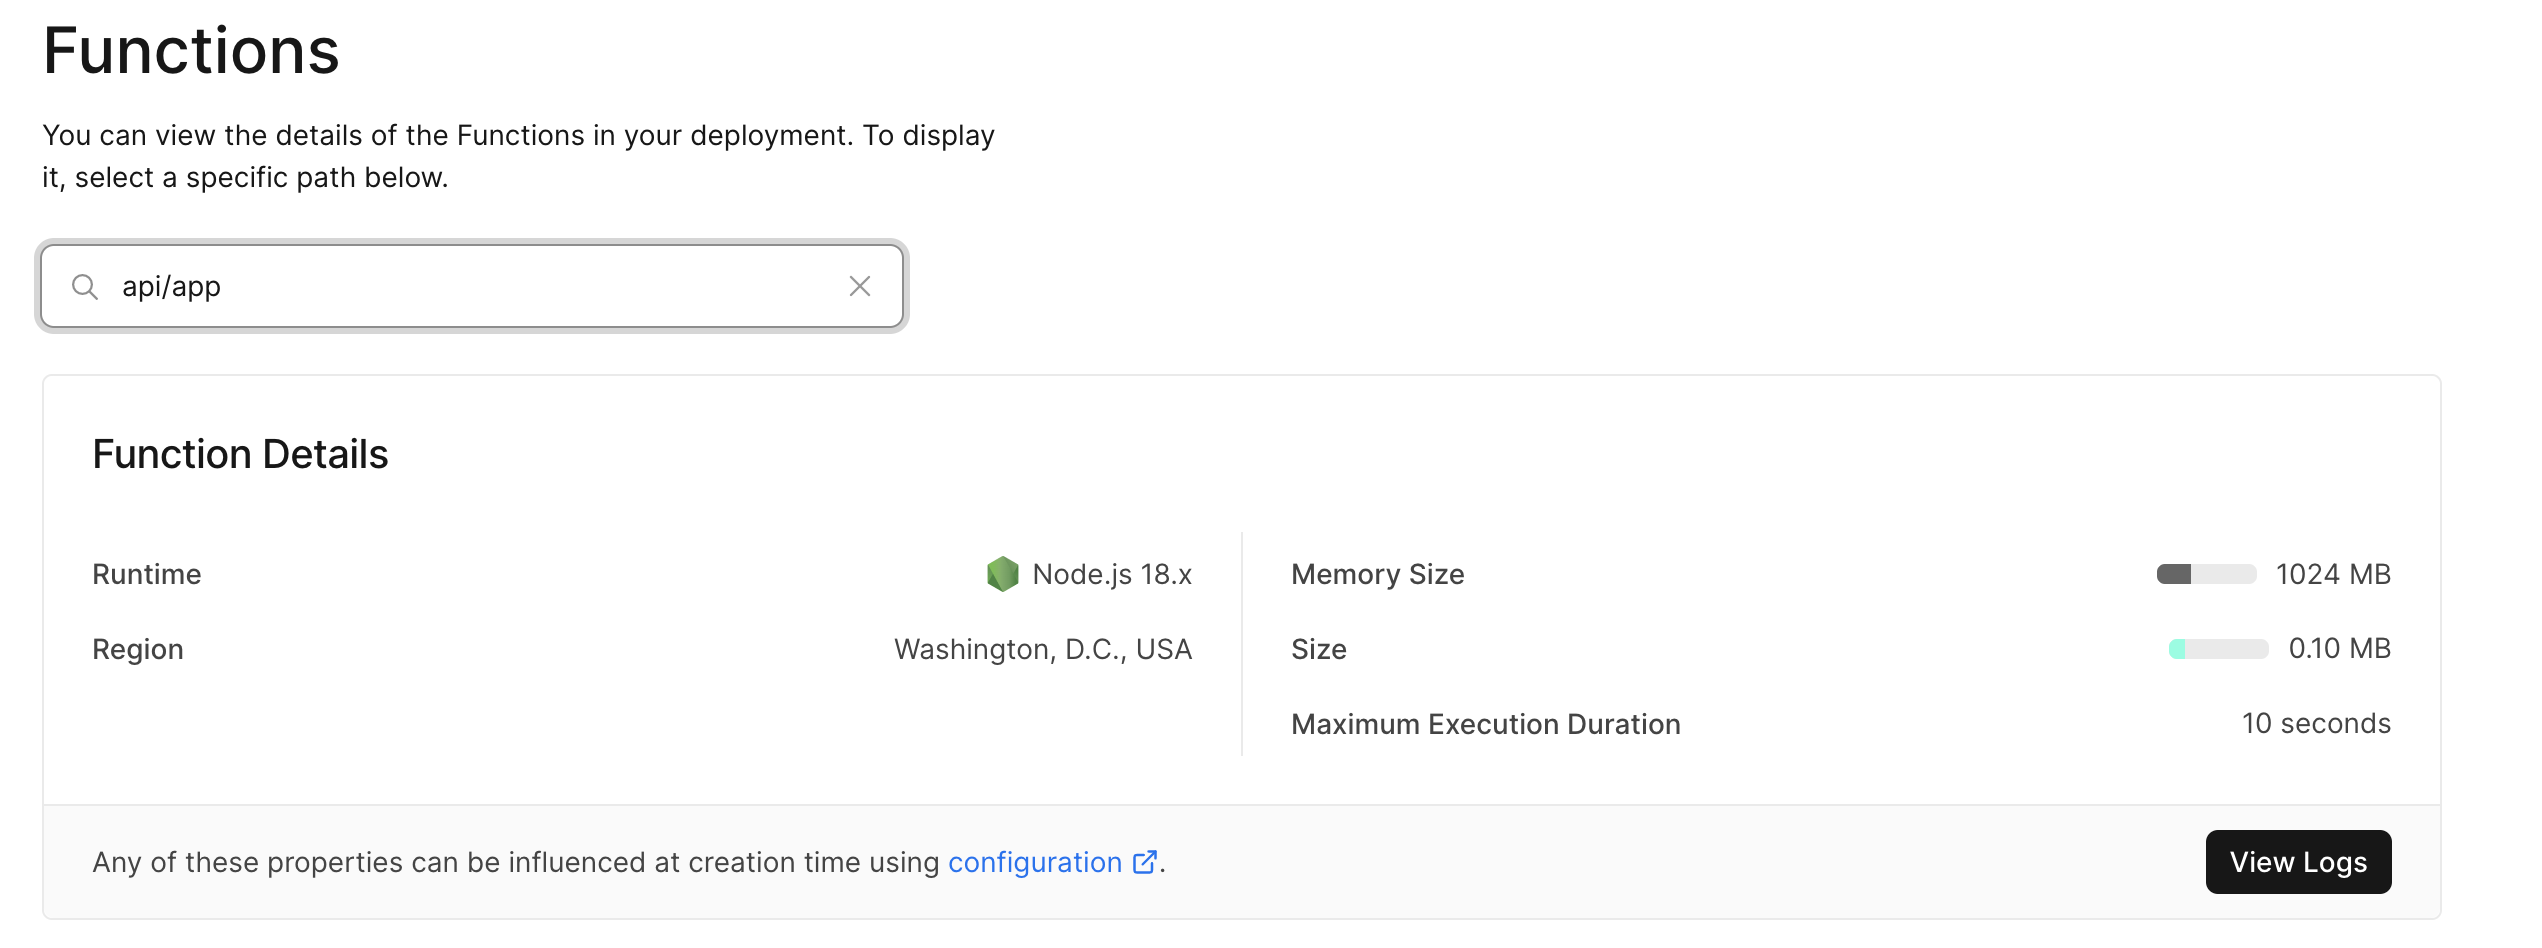Click the Memory Size usage bar
Screen dimensions: 2542x948
(2205, 574)
